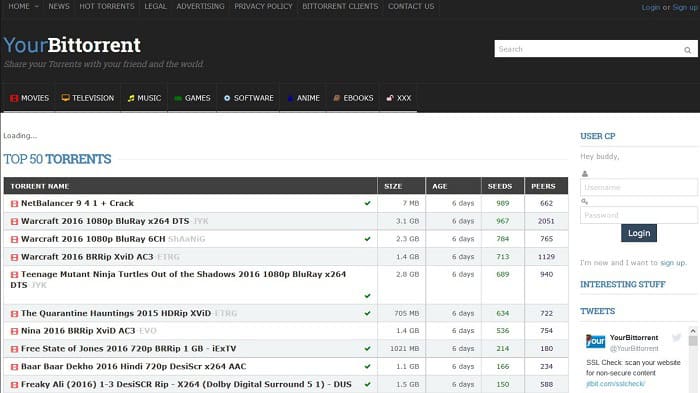Open Hot Torrents page

point(107,6)
